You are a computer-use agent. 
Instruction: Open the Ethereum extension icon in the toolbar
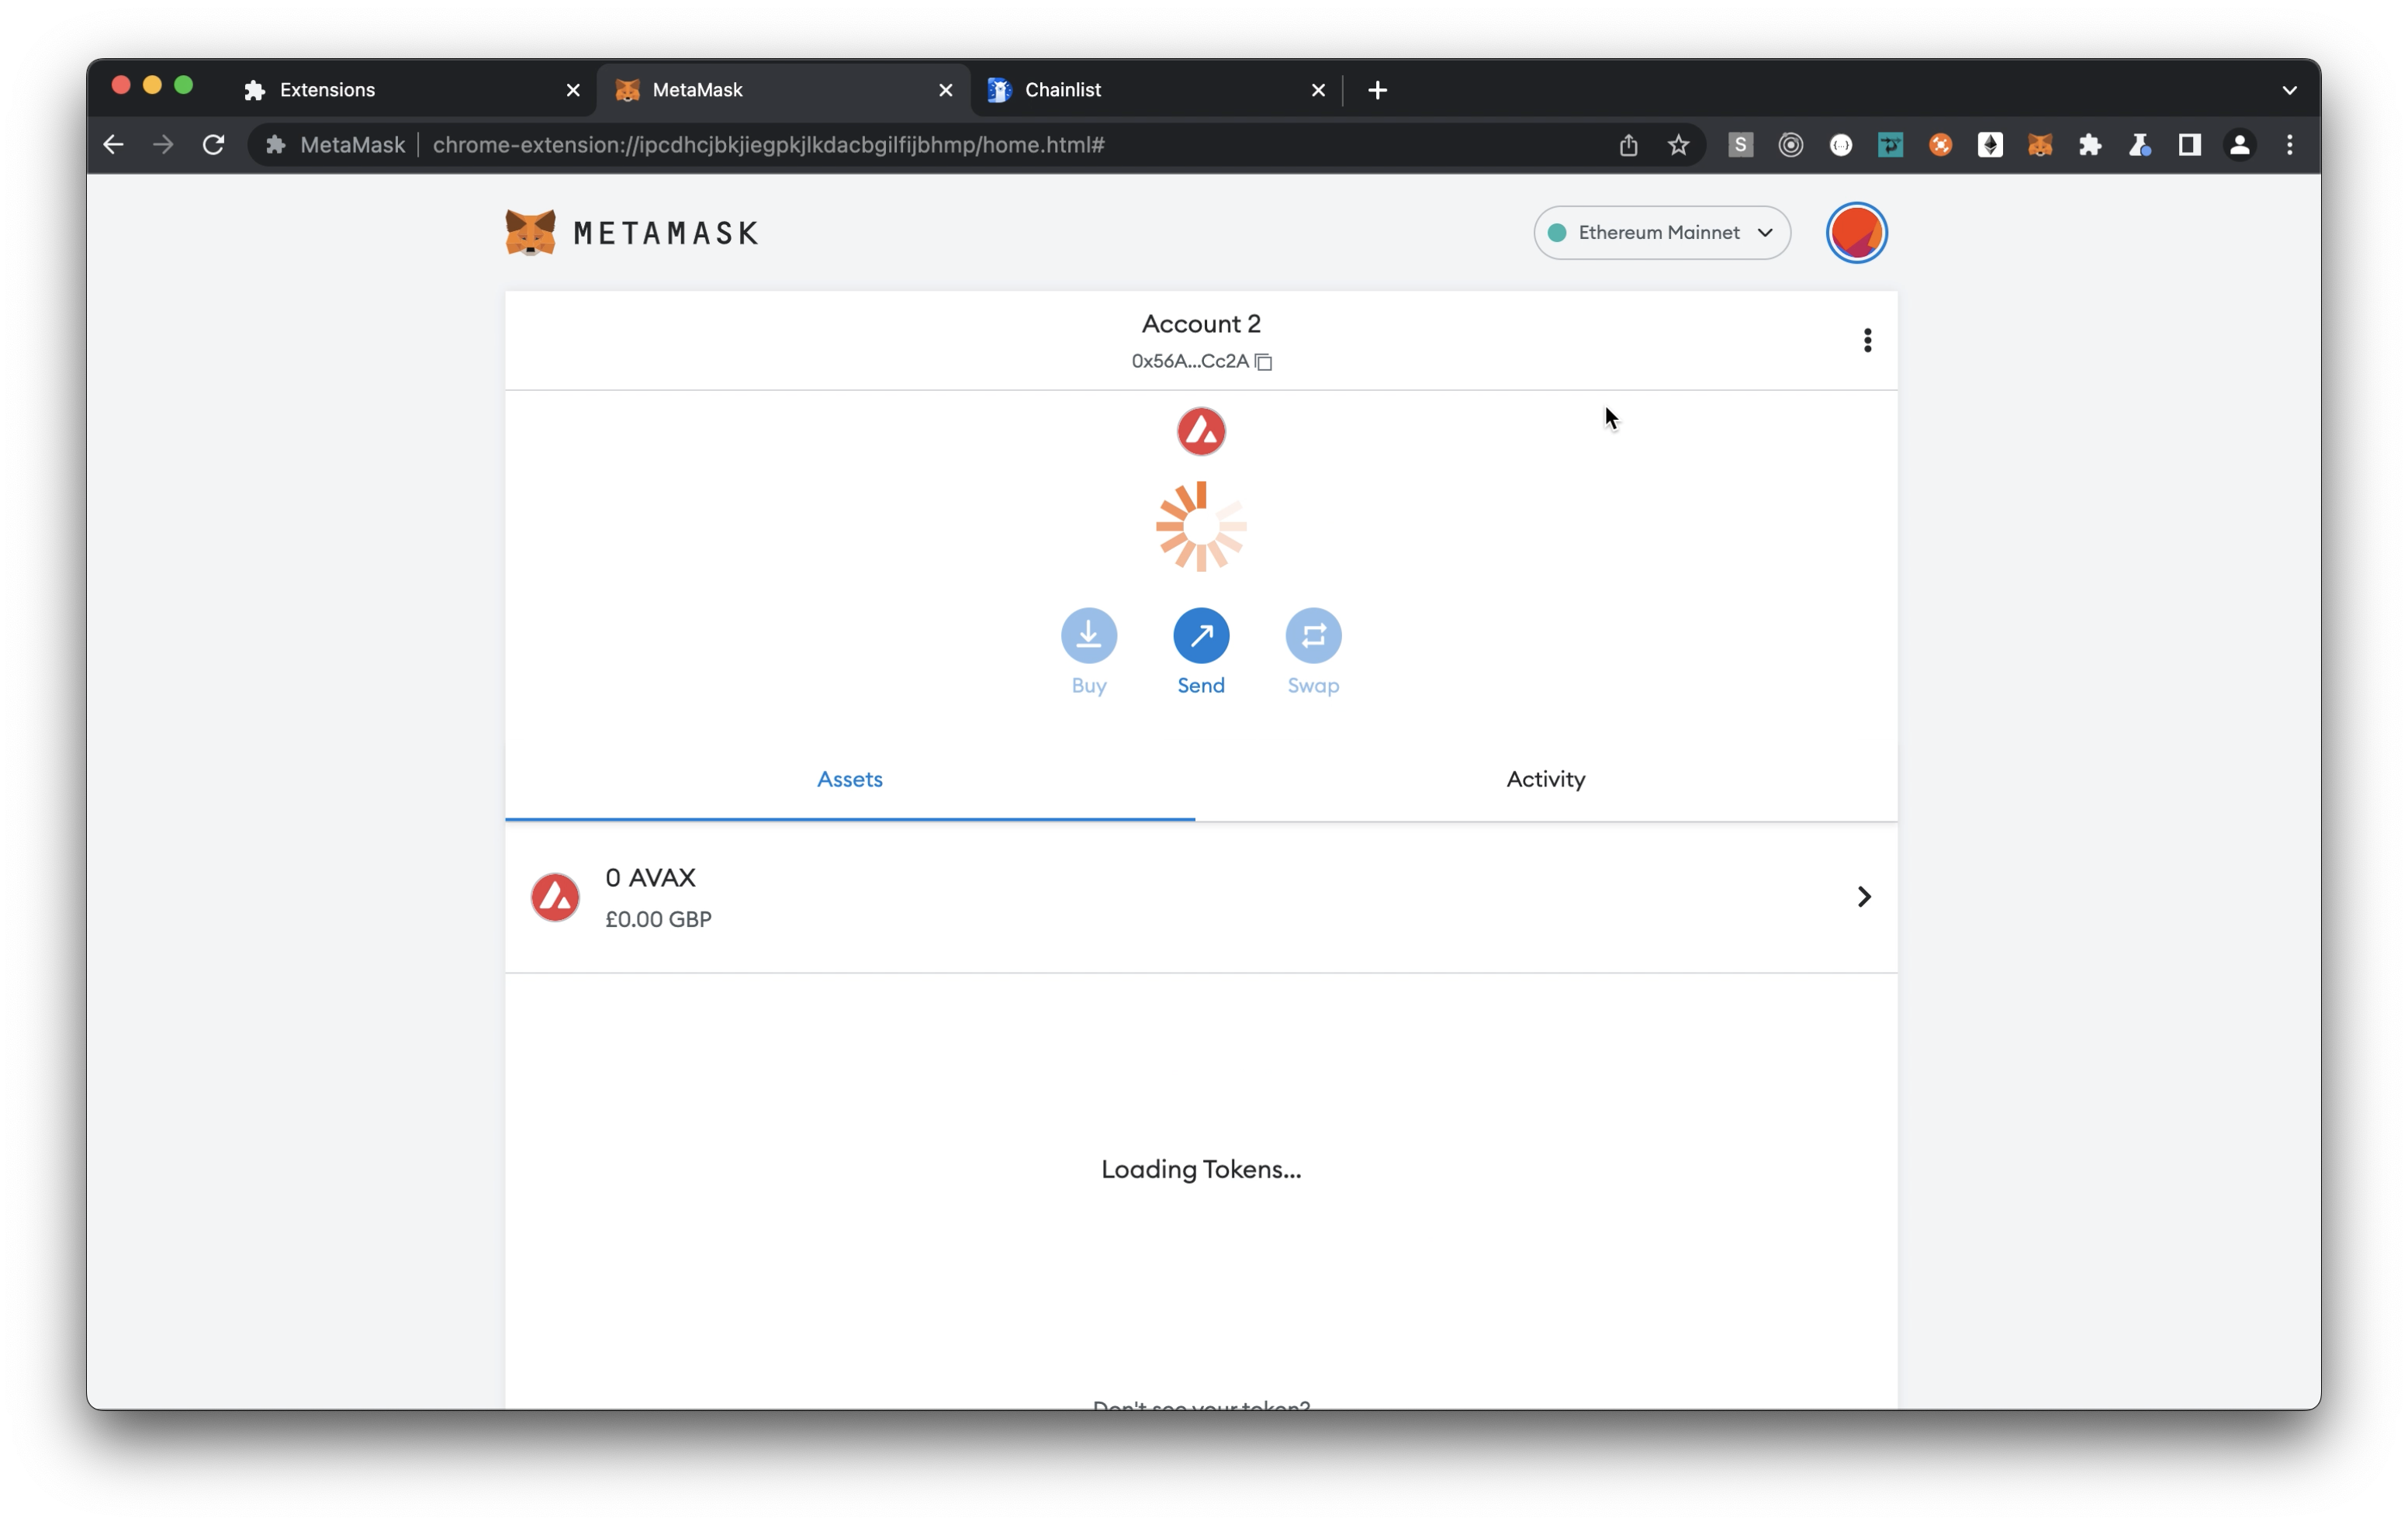1991,145
